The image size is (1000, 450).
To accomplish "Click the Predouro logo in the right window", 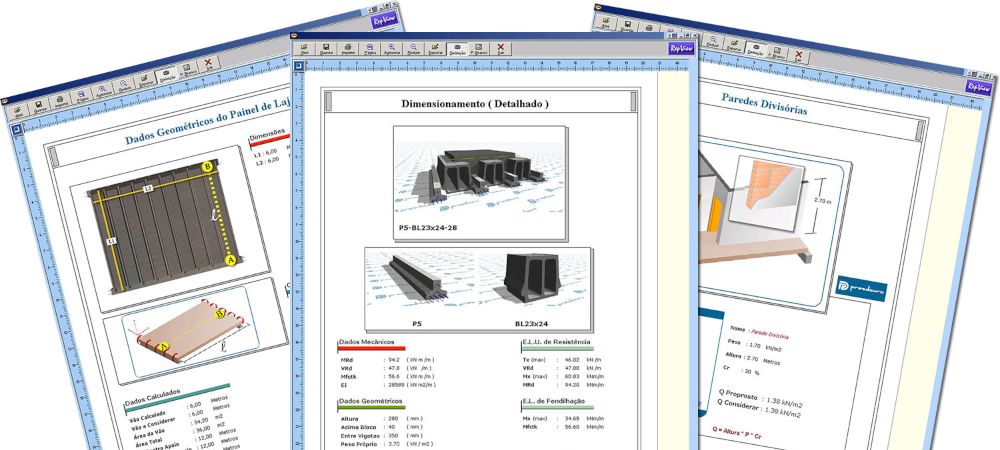I will tap(861, 289).
